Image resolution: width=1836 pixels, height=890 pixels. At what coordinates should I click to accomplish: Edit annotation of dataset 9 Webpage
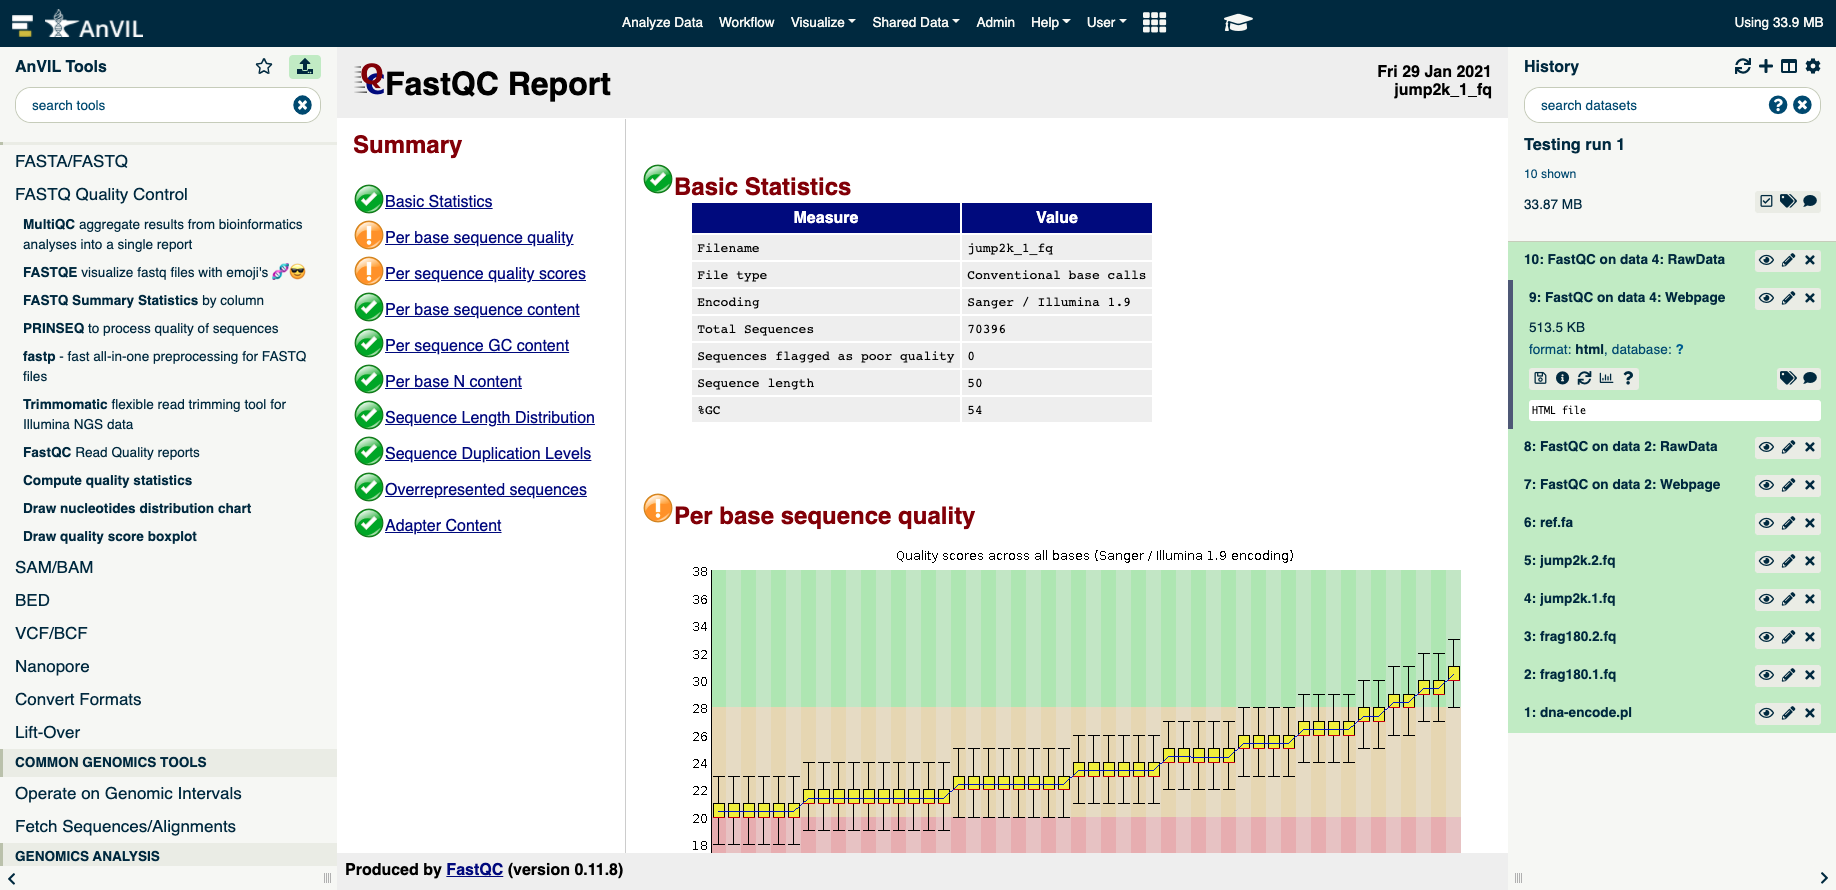(1810, 378)
